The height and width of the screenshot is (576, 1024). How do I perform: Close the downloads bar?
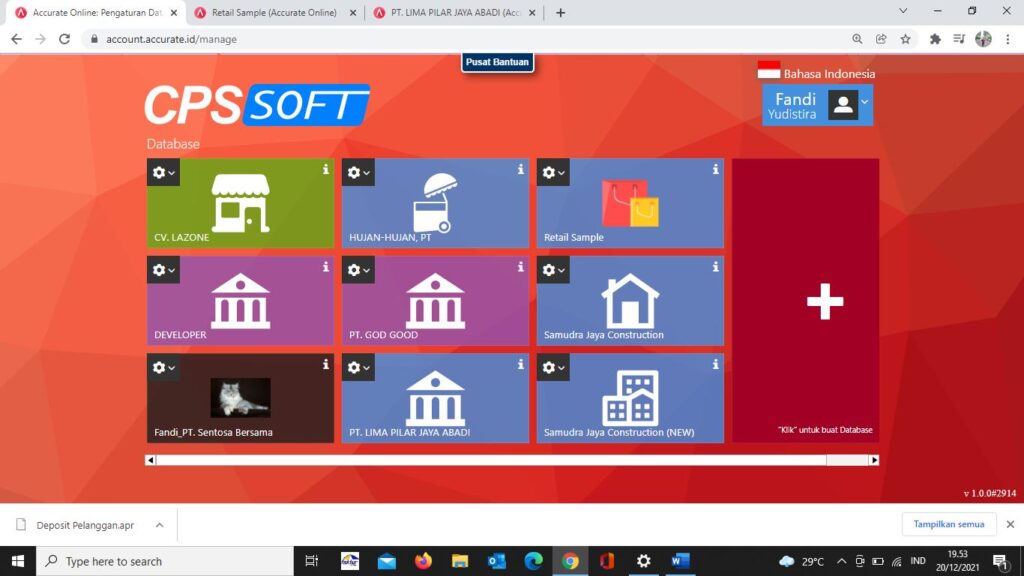tap(1010, 524)
